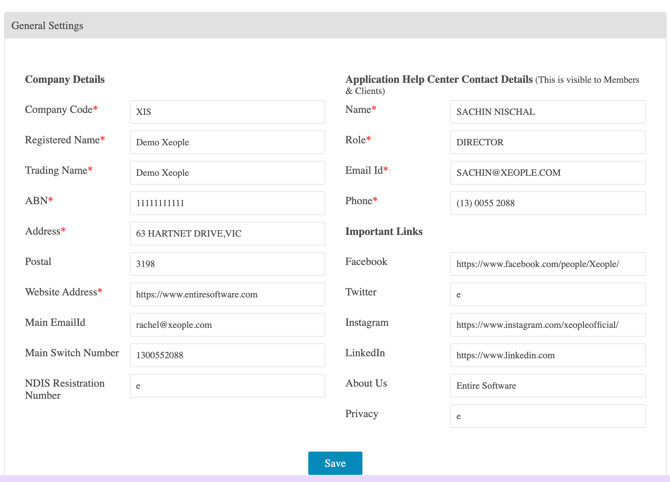The height and width of the screenshot is (482, 670).
Task: Click the Email Id input field
Action: click(x=547, y=173)
